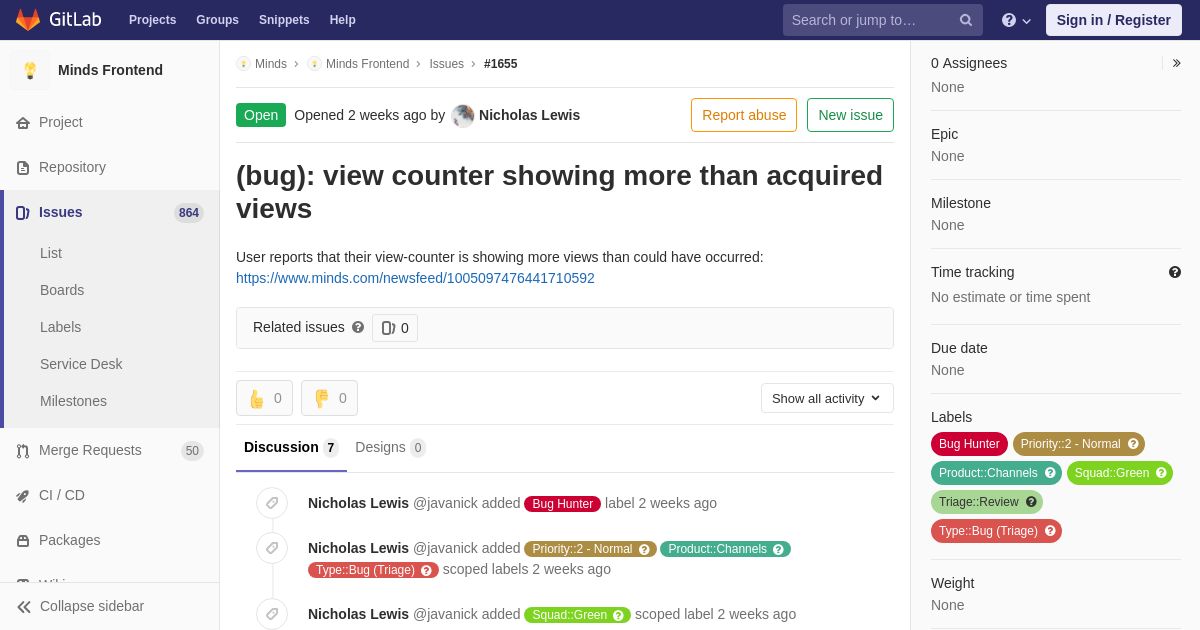
Task: Click the Issues breadcrumb link
Action: tap(446, 64)
